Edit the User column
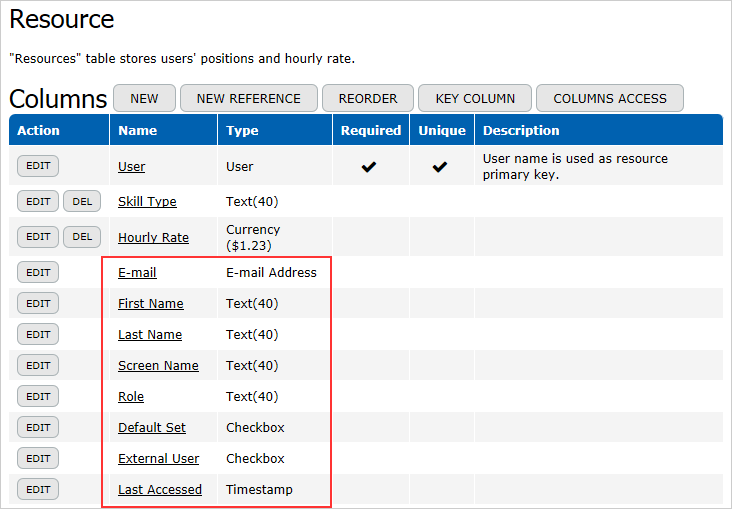The width and height of the screenshot is (732, 509). coord(38,166)
